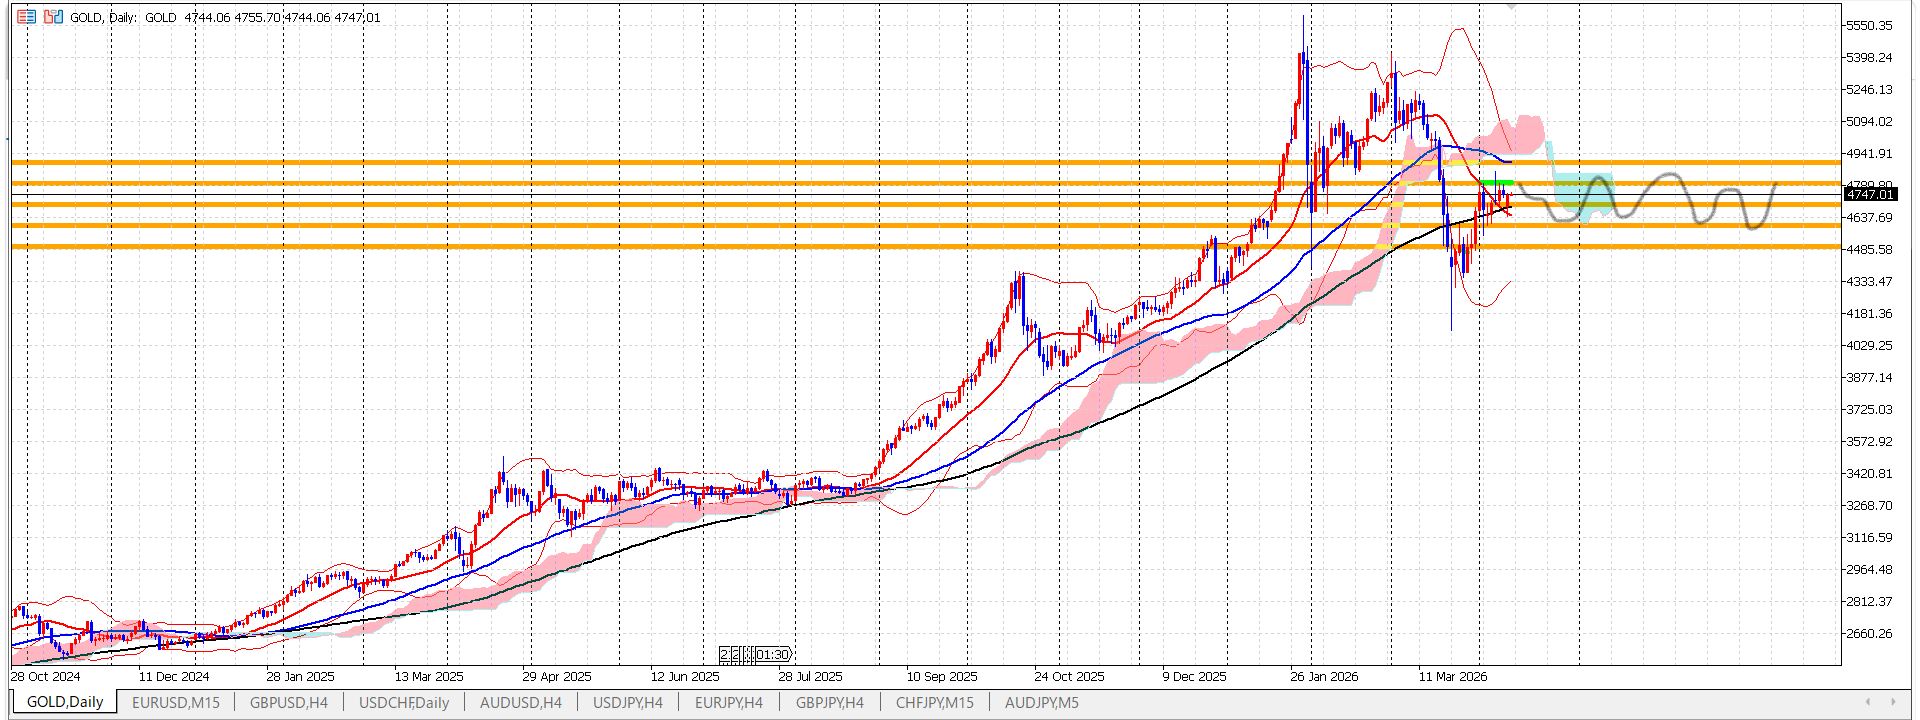The image size is (1920, 720).
Task: Click the short green horizontal line
Action: coord(1497,182)
